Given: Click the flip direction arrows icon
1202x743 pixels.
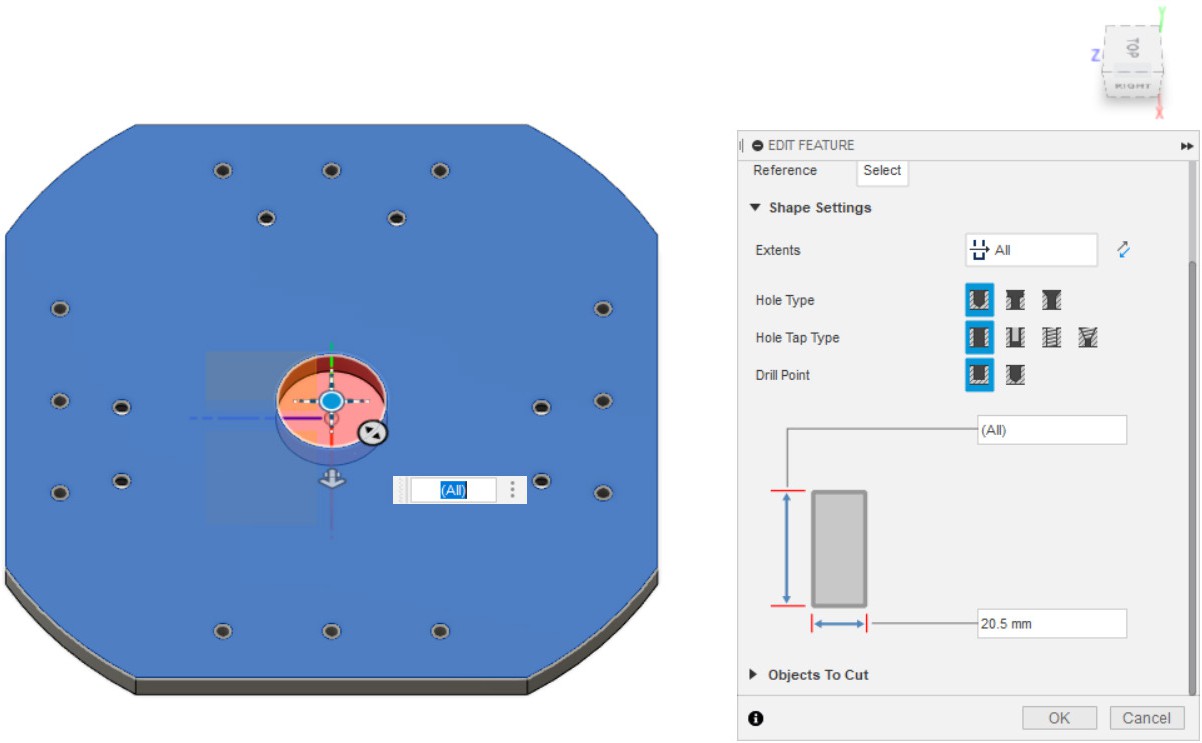Looking at the screenshot, I should coord(1123,250).
